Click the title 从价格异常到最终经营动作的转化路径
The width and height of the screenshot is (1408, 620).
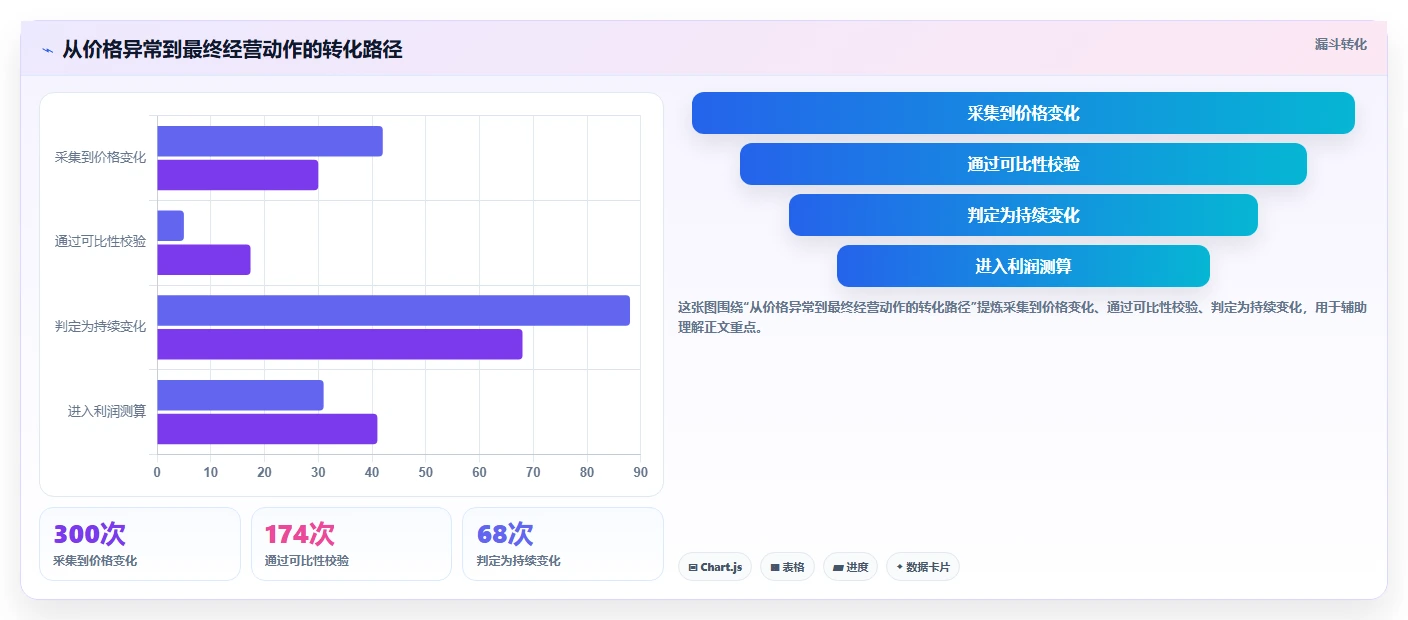point(232,49)
